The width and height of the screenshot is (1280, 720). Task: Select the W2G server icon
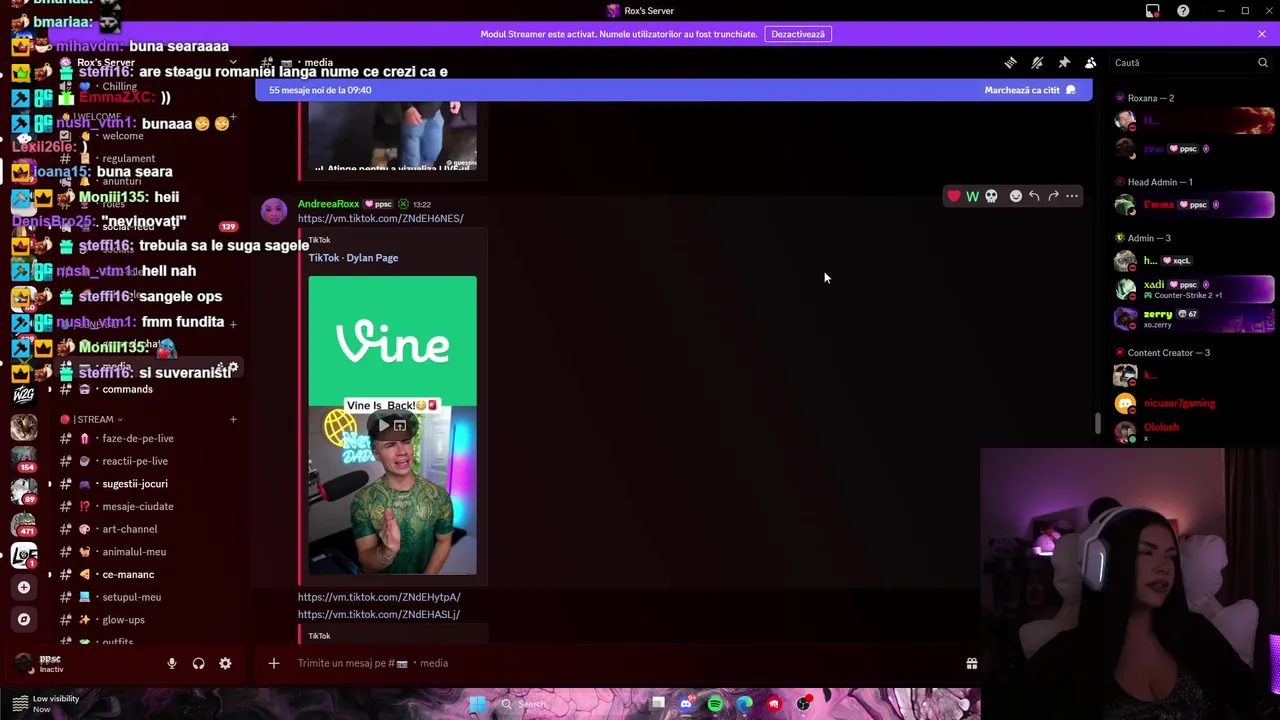(23, 394)
